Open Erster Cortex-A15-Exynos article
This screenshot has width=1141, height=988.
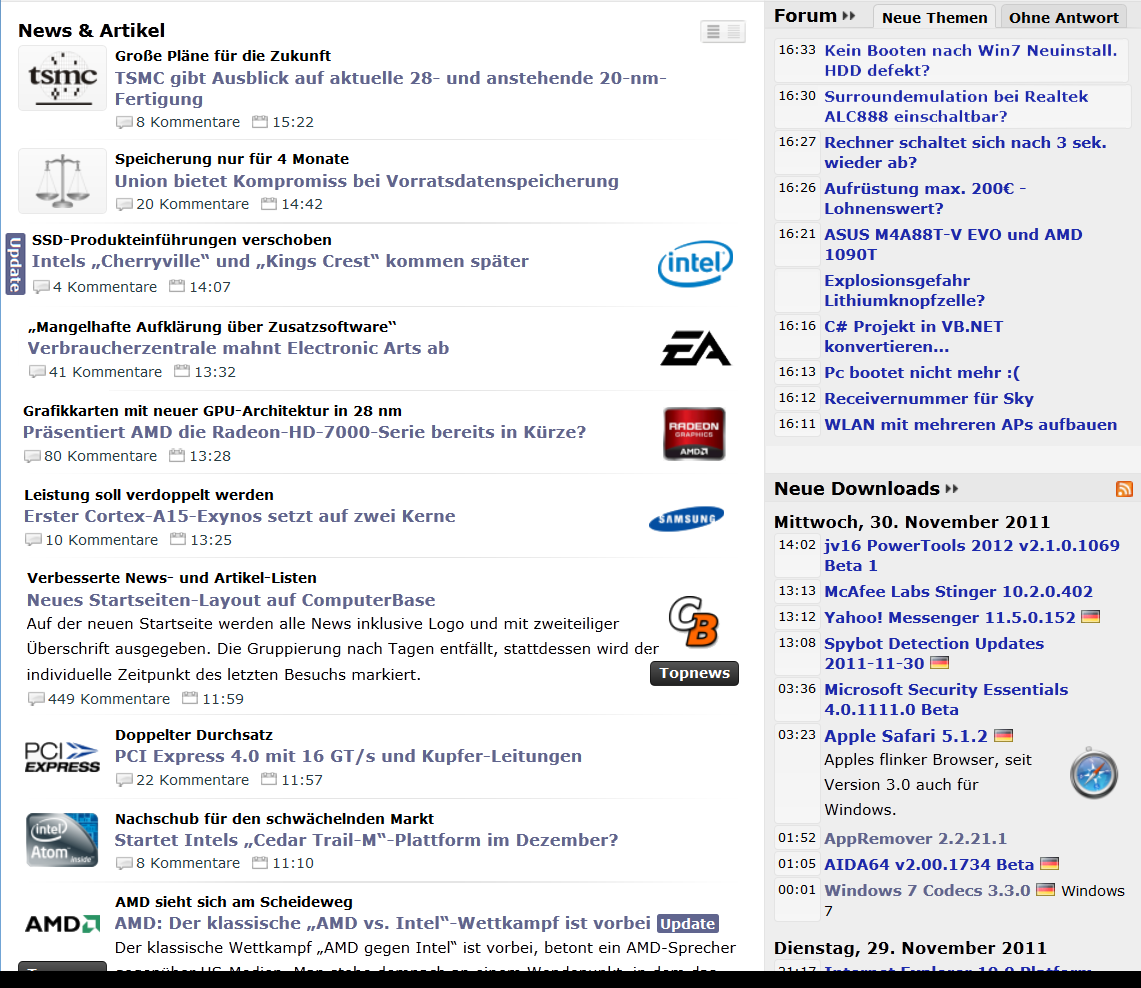[239, 516]
